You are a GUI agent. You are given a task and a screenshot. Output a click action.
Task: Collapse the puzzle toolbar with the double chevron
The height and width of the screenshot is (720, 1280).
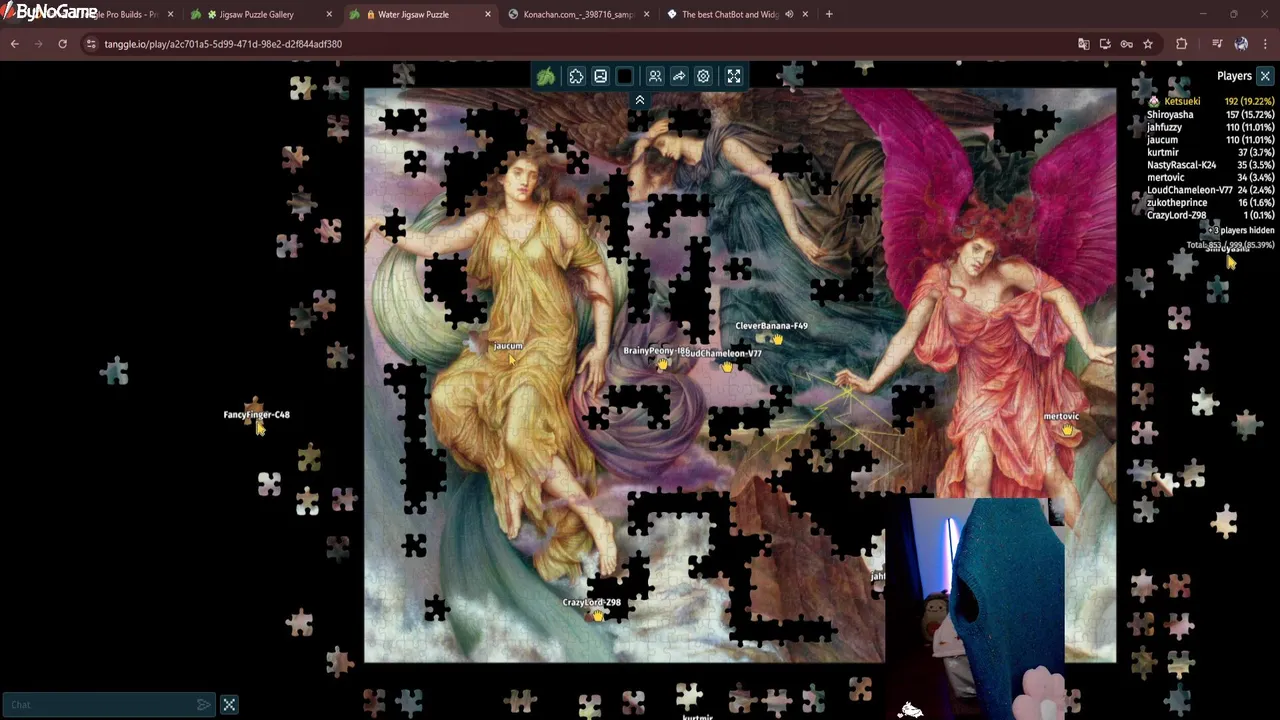pyautogui.click(x=640, y=100)
